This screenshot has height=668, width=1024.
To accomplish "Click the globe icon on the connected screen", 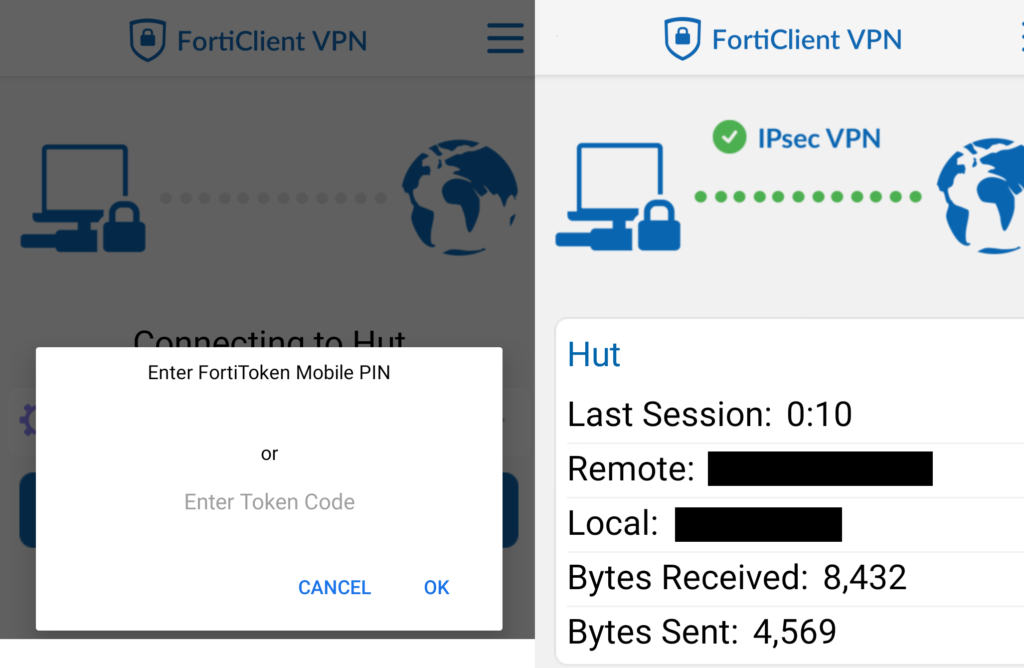I will [982, 198].
